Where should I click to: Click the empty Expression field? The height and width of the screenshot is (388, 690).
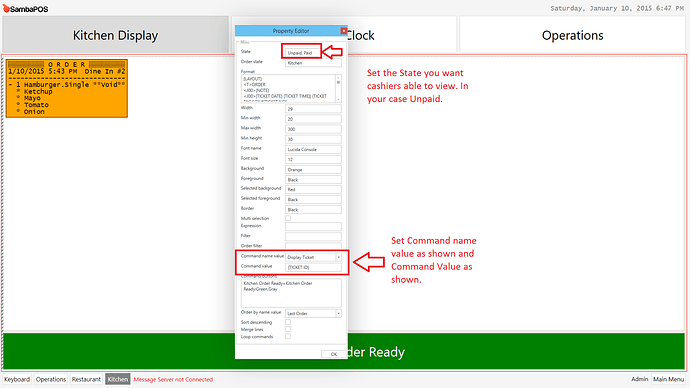(313, 227)
